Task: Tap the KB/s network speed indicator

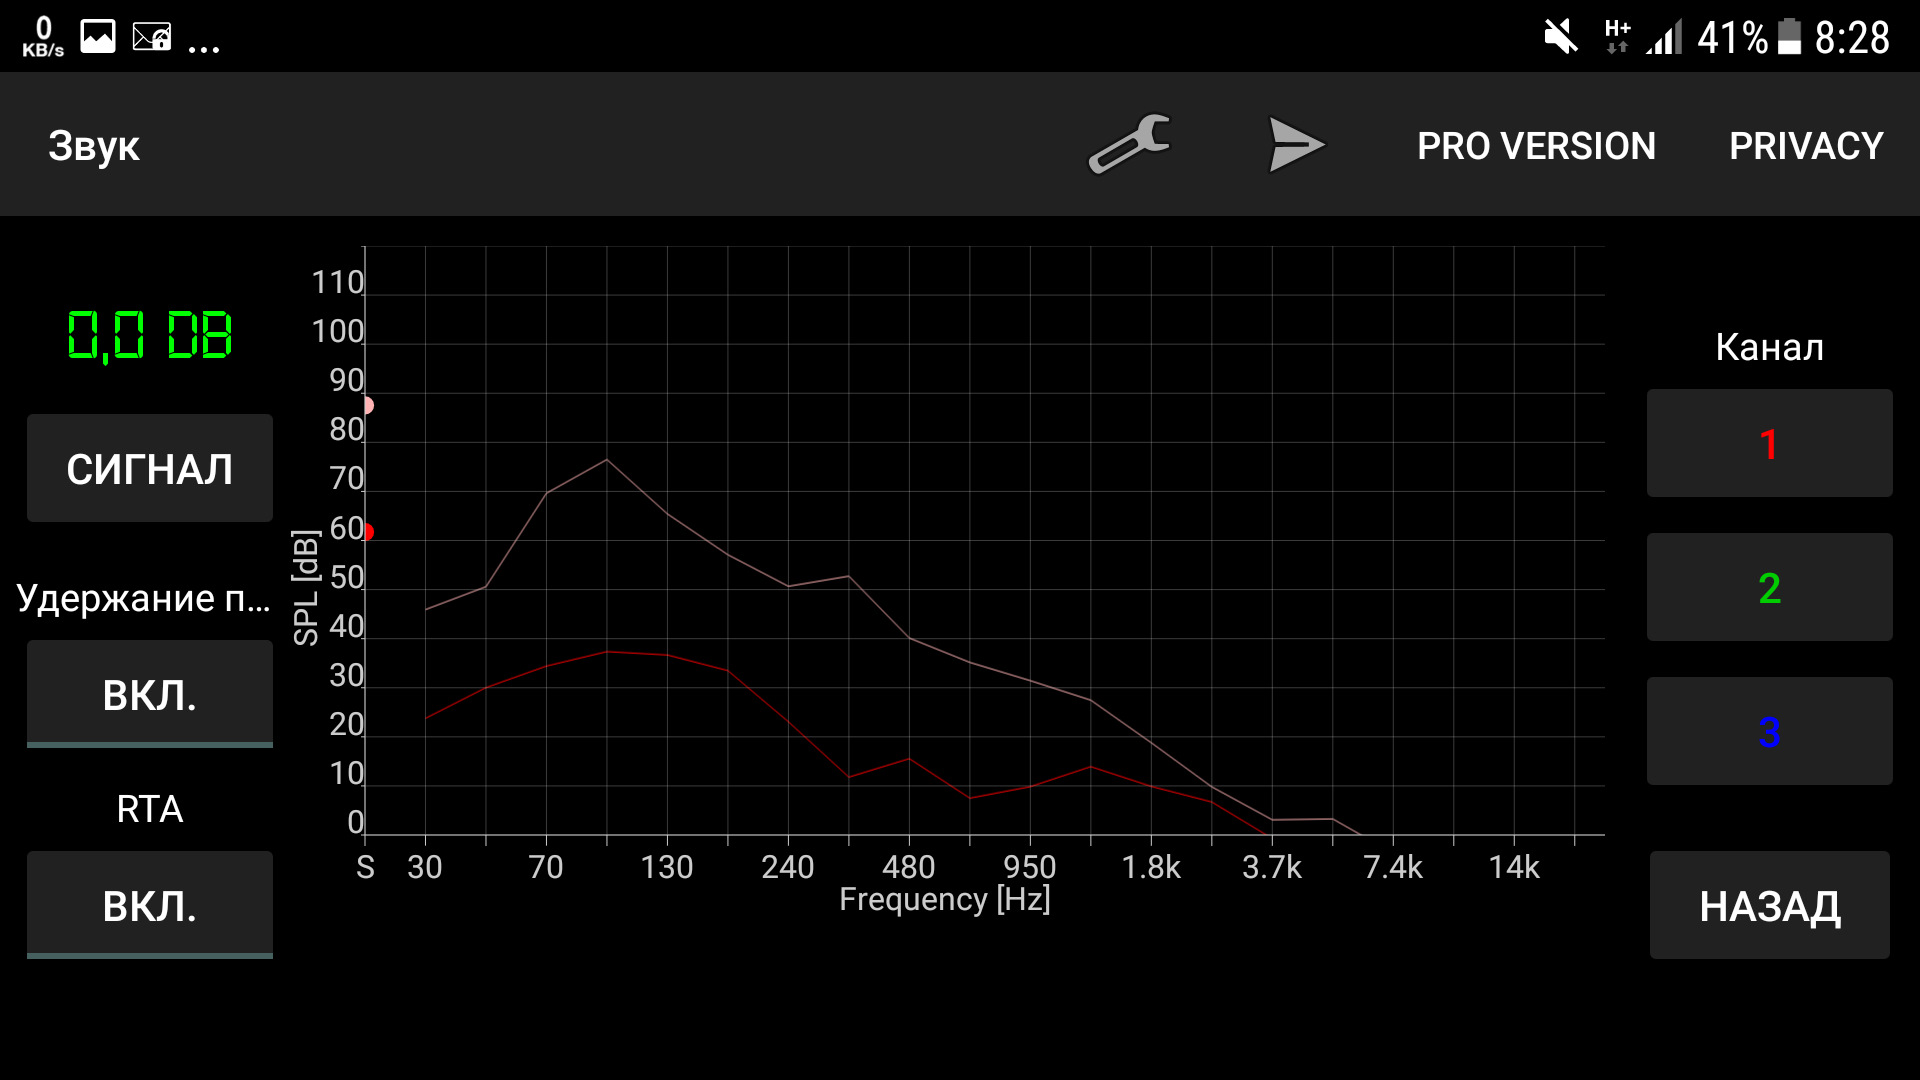Action: pyautogui.click(x=43, y=38)
